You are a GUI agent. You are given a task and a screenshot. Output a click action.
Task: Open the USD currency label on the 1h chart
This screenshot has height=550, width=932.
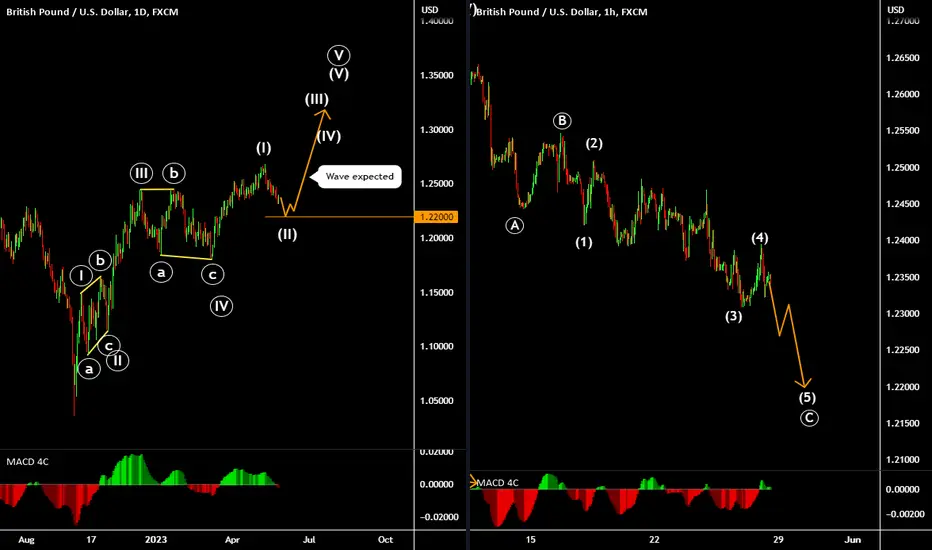click(896, 10)
